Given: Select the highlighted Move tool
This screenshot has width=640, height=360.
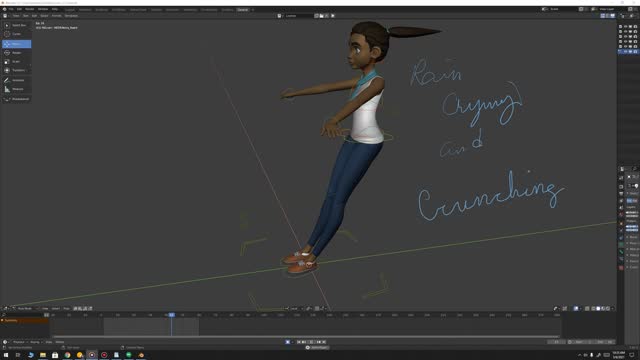Looking at the screenshot, I should [16, 44].
